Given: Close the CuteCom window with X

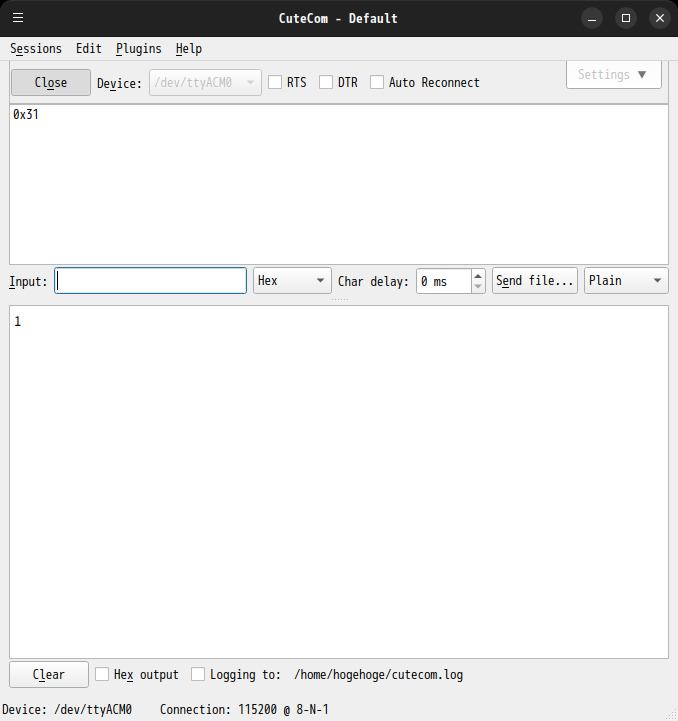Looking at the screenshot, I should 660,18.
